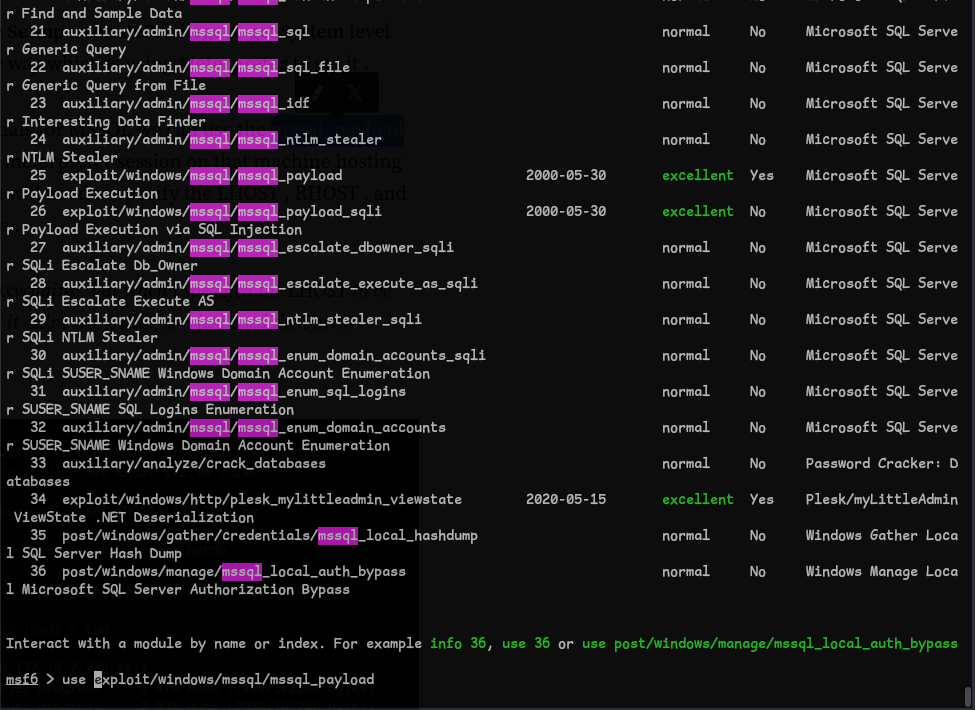Screen dimensions: 975x710
Task: Click 'excellent' rank on mssql_payload row
Action: coord(697,176)
